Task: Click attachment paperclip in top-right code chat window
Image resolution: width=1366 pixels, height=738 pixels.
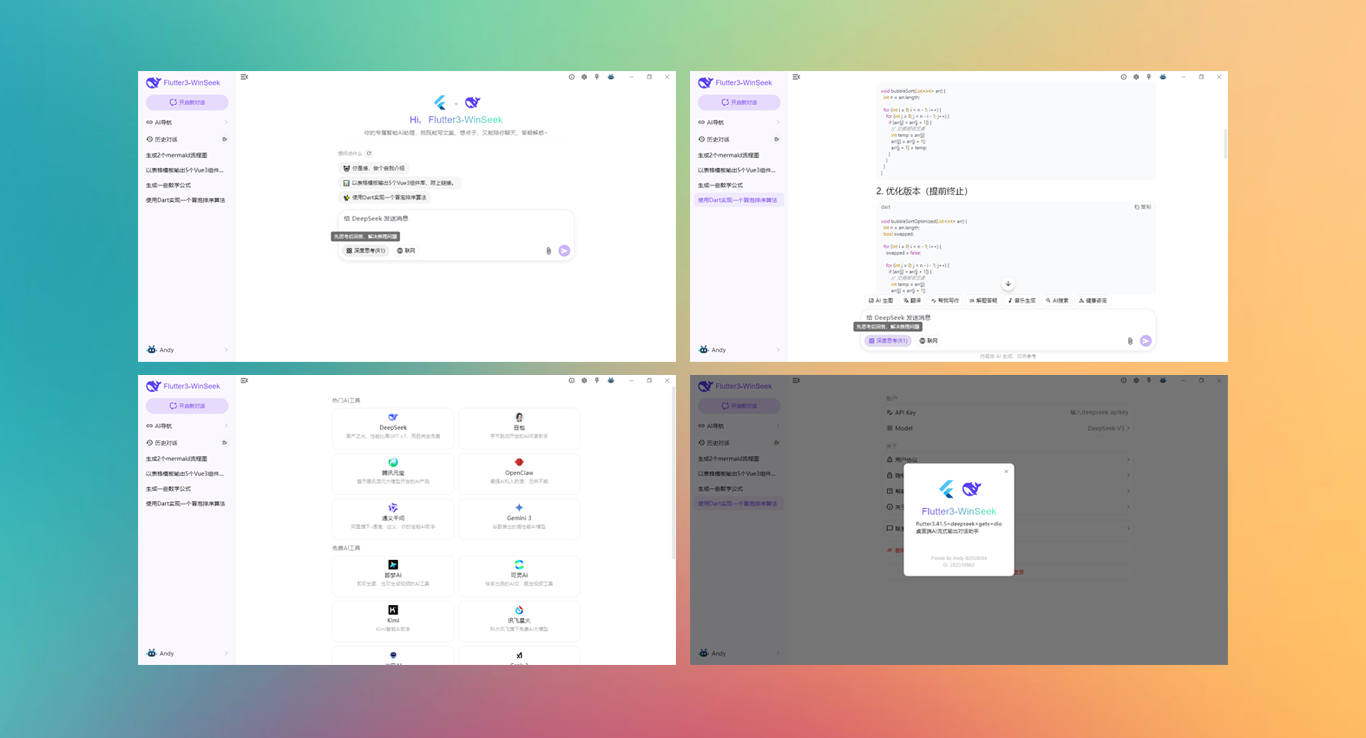Action: click(x=1130, y=341)
